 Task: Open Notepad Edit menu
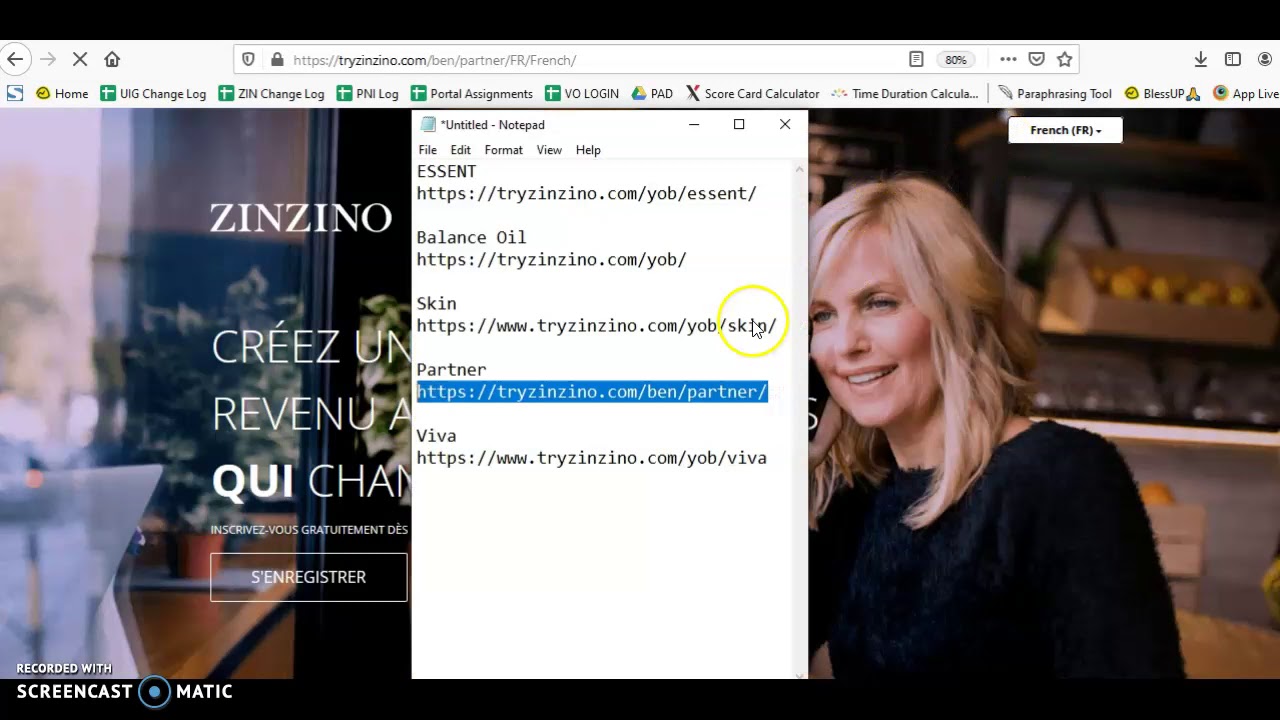460,150
